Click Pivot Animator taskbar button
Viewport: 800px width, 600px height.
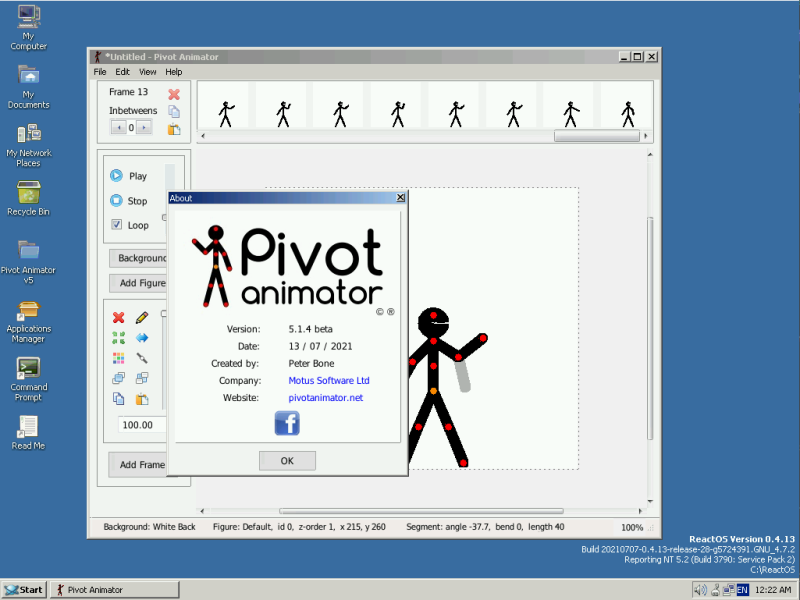115,590
